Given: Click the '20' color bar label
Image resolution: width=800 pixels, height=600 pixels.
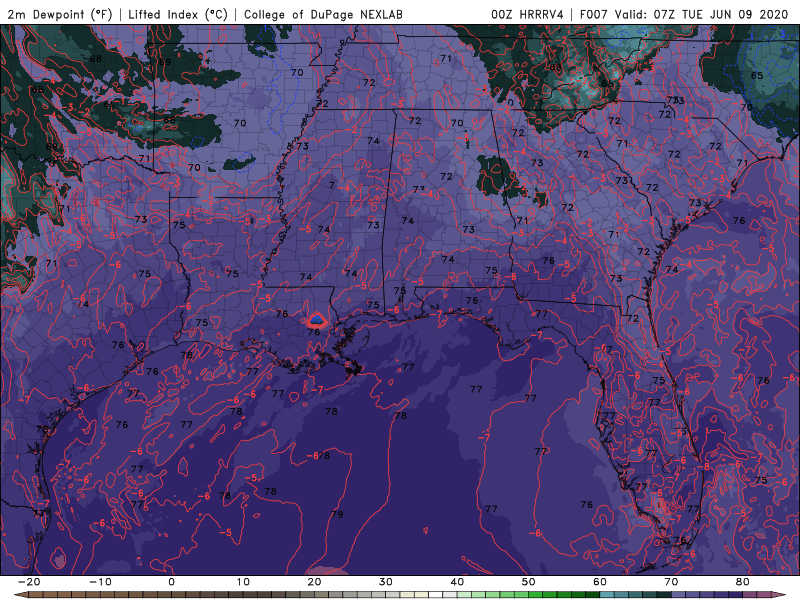Looking at the screenshot, I should [314, 582].
